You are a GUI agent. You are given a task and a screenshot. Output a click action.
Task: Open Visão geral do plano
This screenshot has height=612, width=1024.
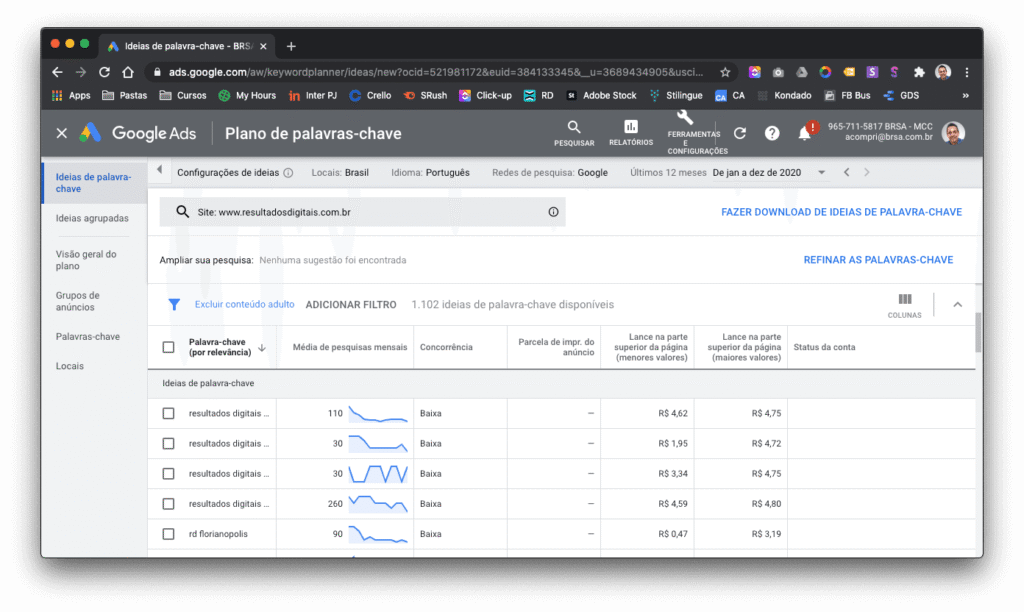[x=86, y=260]
